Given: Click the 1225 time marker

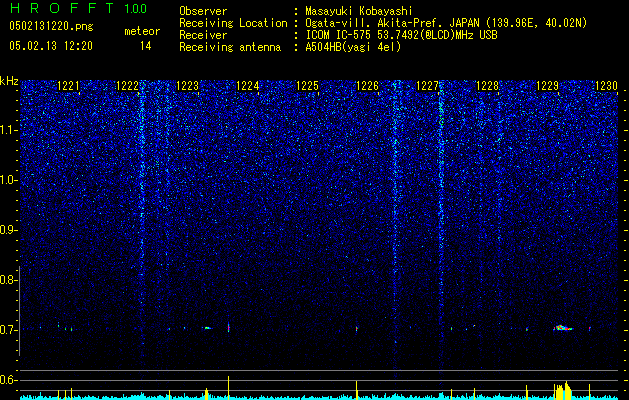Looking at the screenshot, I should [307, 86].
